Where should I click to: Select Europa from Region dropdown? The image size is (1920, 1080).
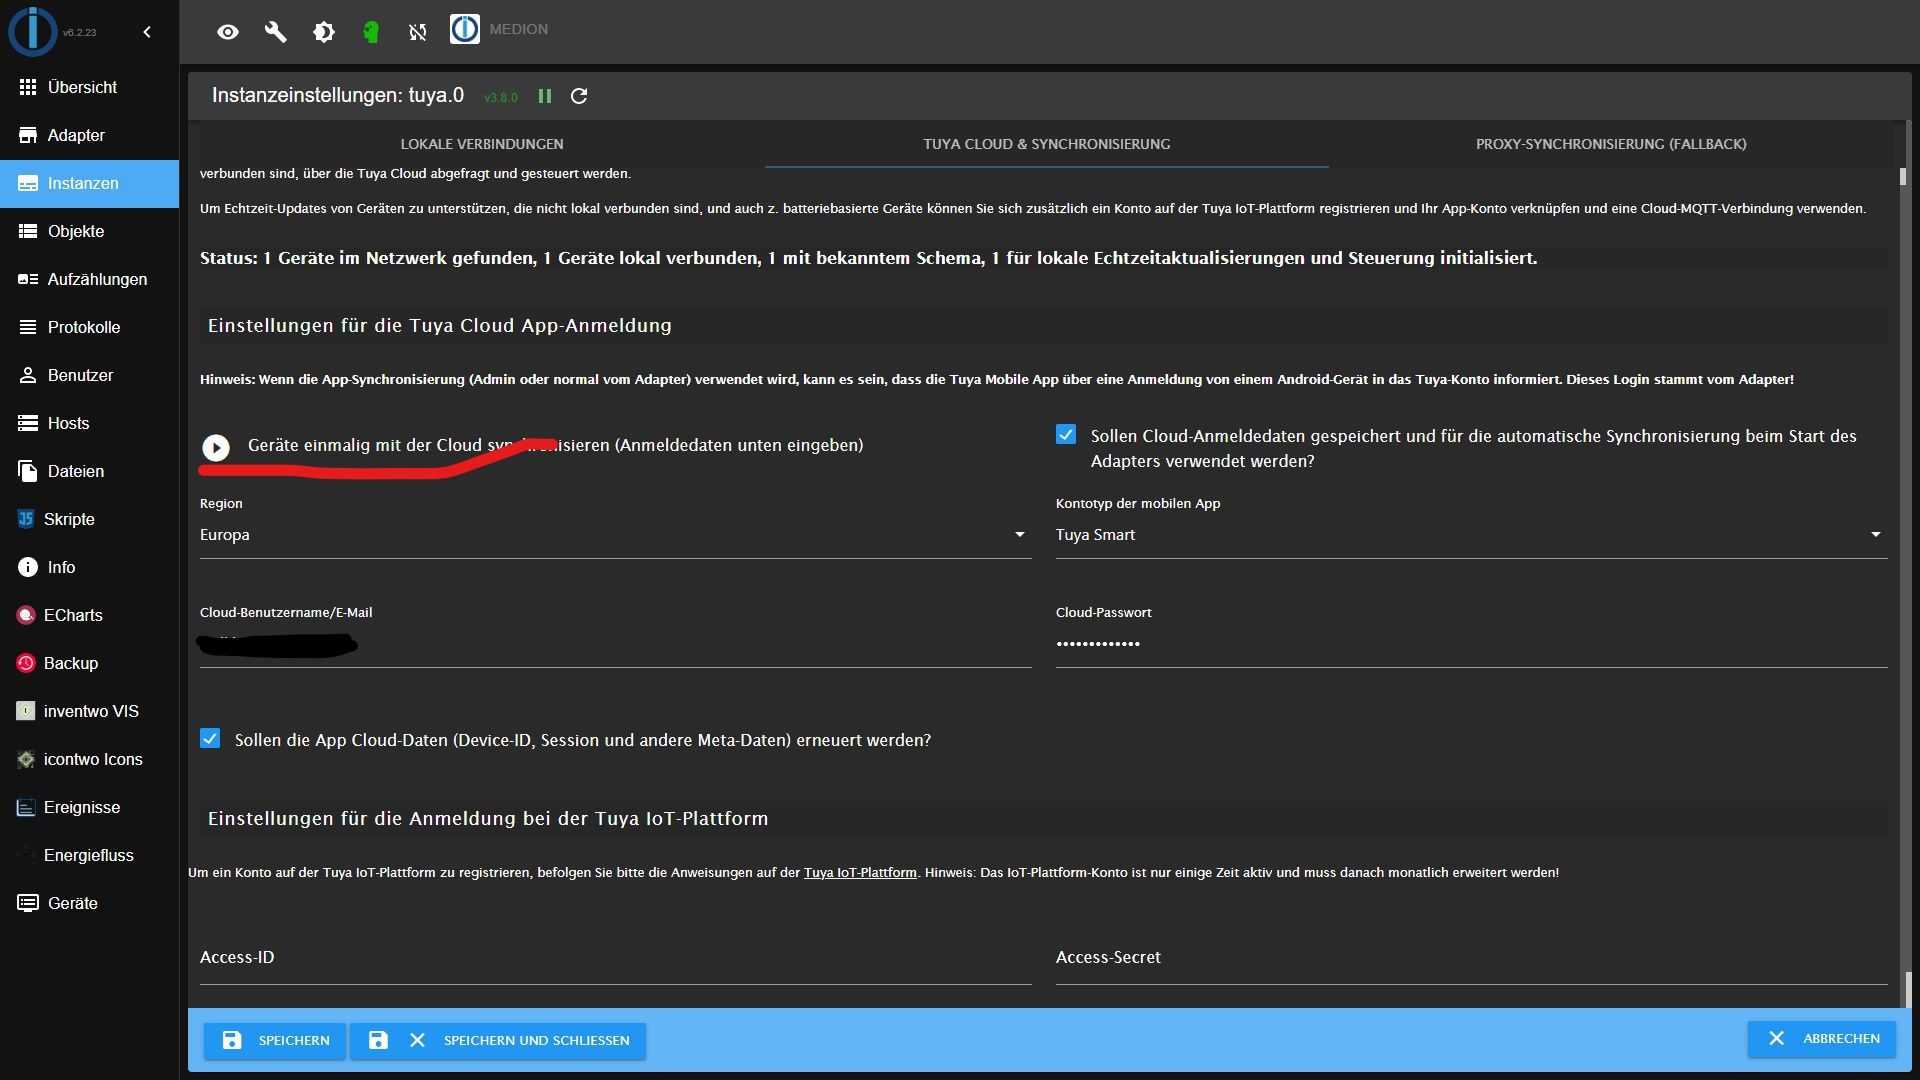613,534
